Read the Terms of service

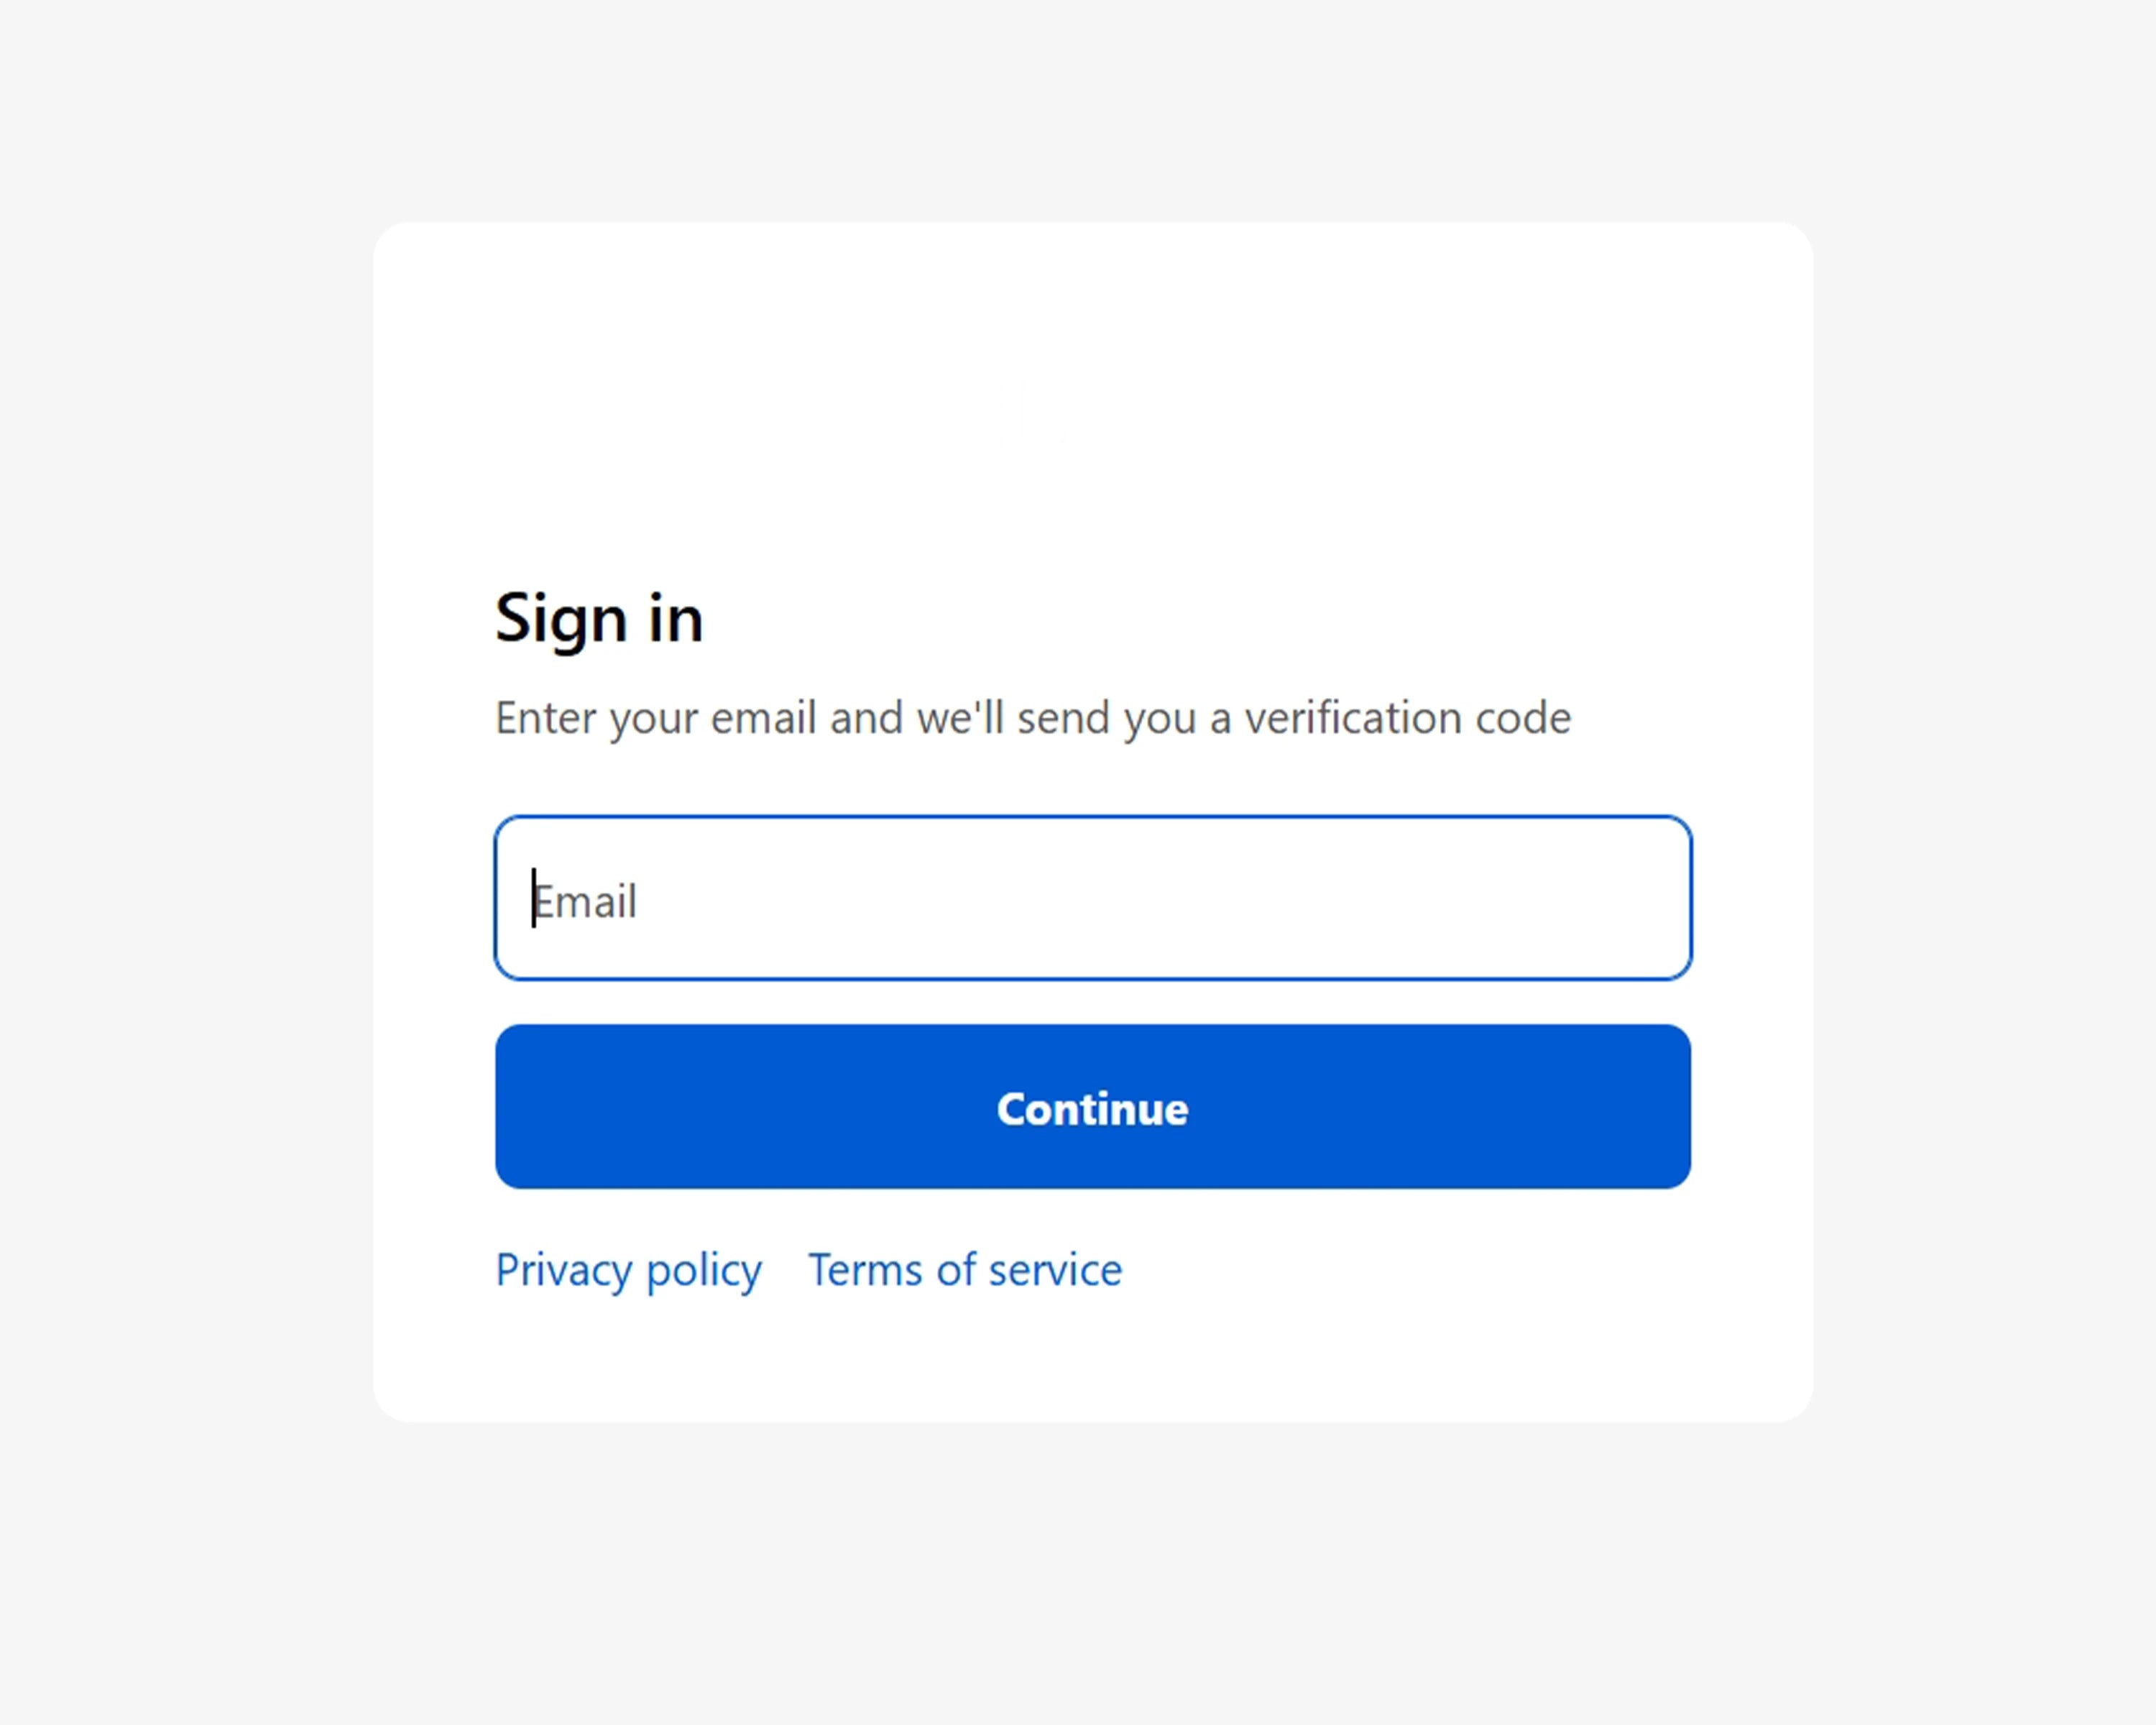(x=965, y=1270)
